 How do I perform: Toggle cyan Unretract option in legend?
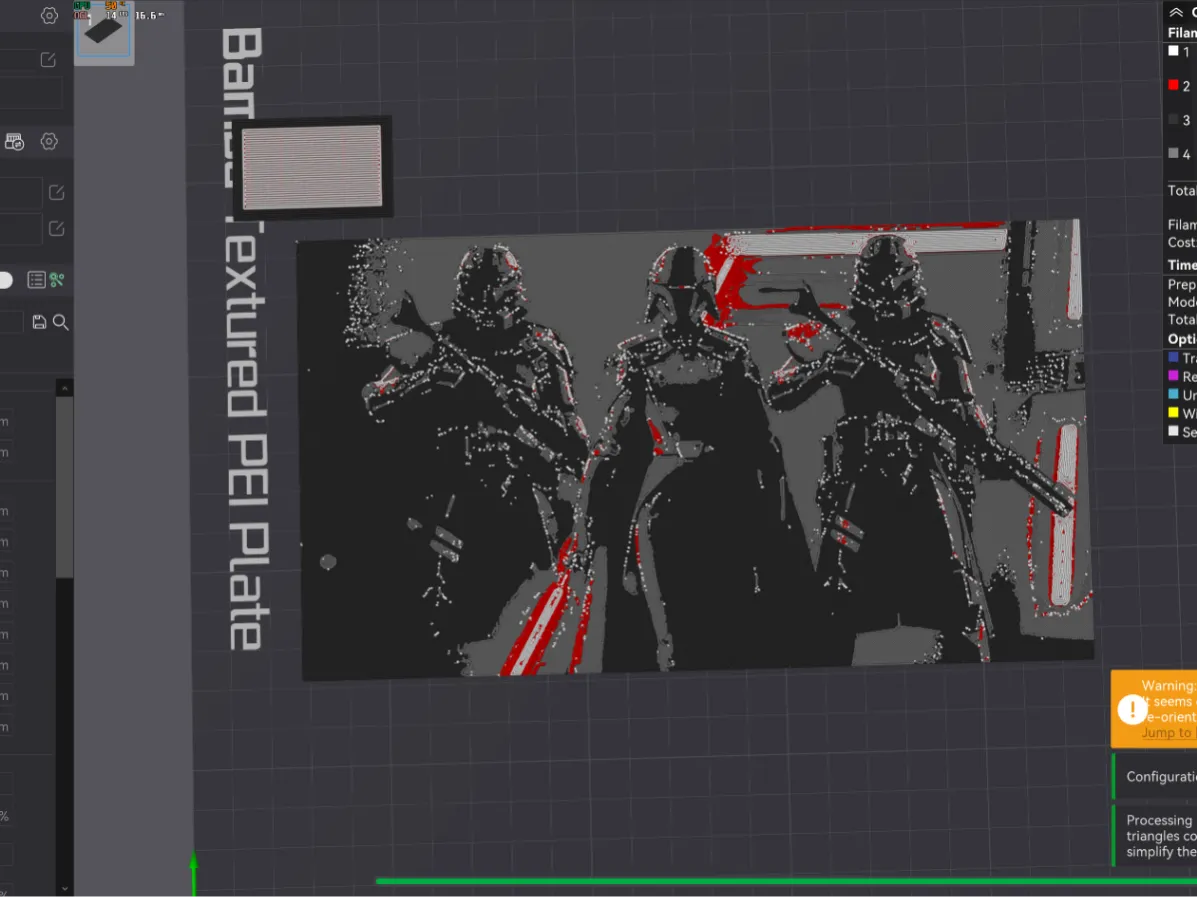(x=1173, y=394)
